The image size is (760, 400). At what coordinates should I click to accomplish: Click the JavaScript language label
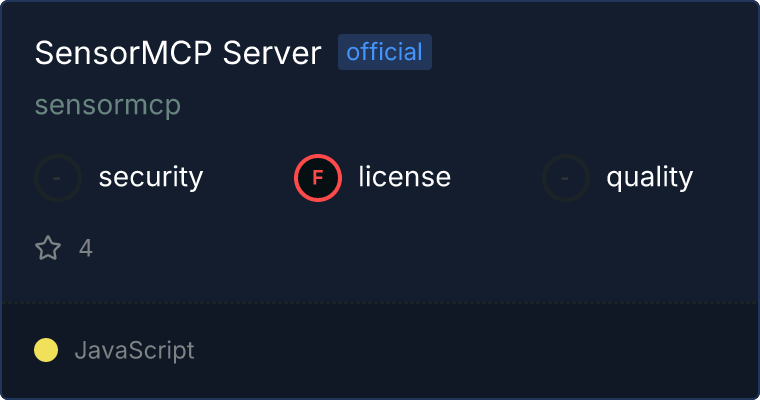(x=134, y=351)
